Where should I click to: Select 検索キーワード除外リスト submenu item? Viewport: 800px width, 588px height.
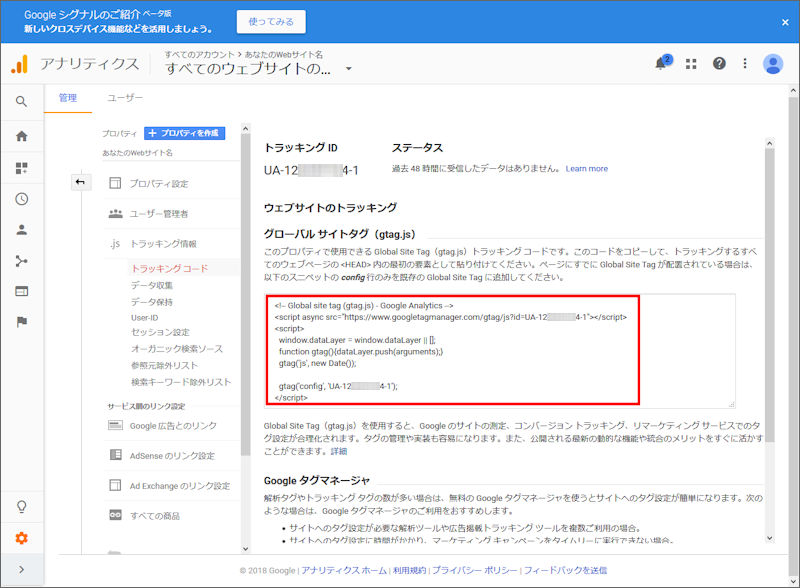[x=181, y=382]
